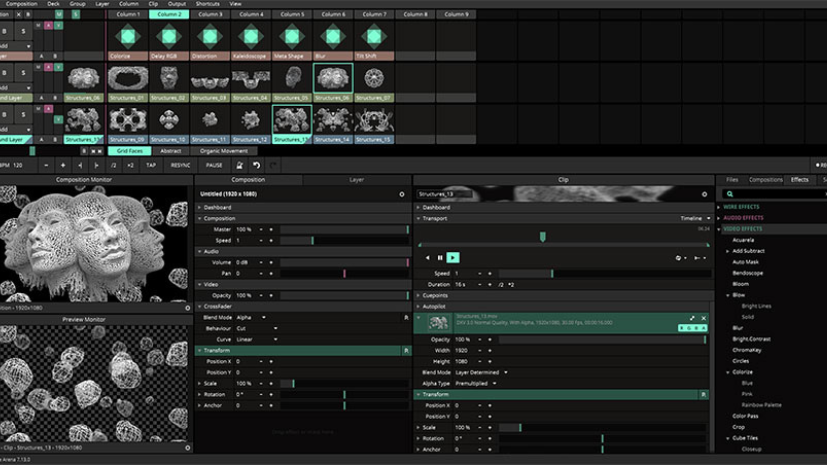
Task: Open the Timeline transport mode dropdown
Action: tap(694, 217)
